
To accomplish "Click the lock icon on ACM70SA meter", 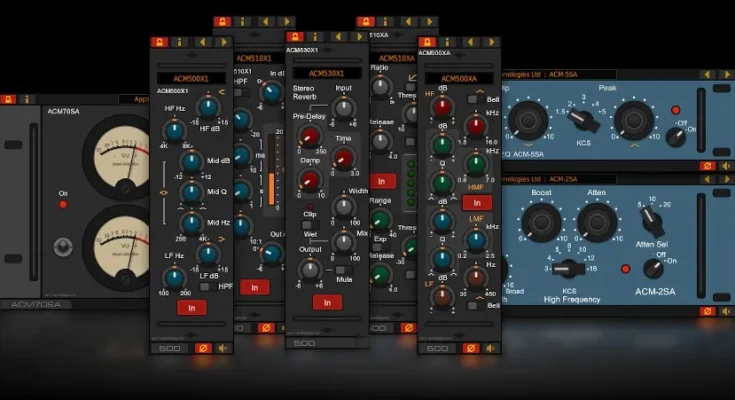I will [x=8, y=99].
